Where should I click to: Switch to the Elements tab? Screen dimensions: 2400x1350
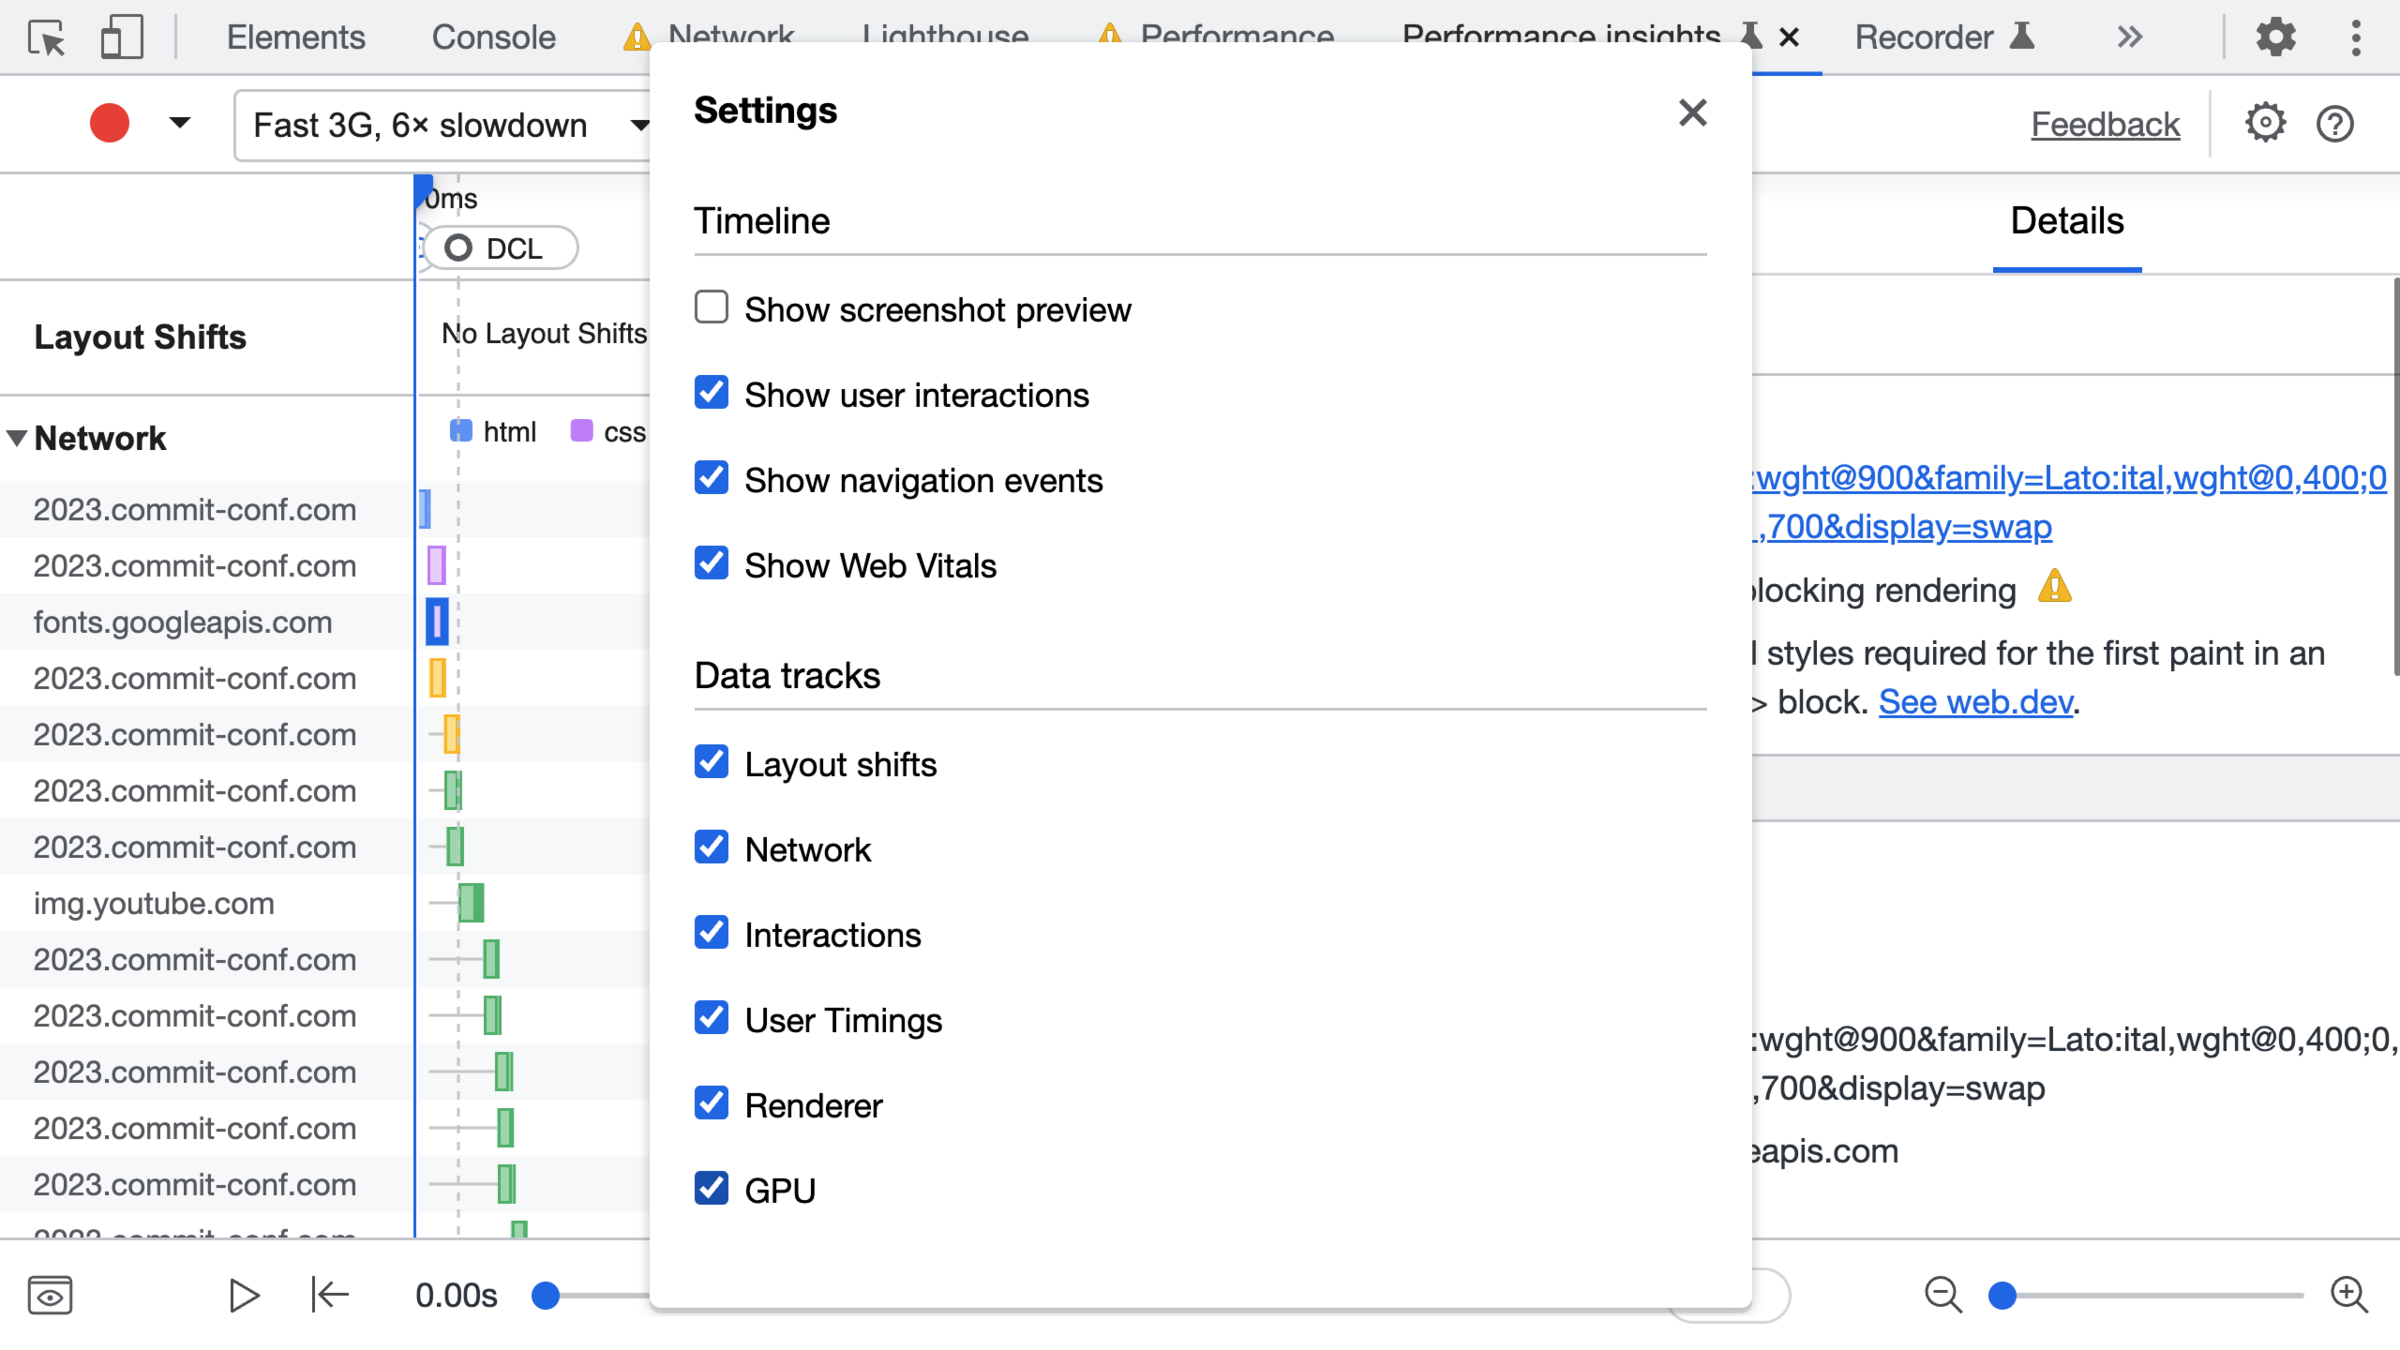pyautogui.click(x=295, y=38)
